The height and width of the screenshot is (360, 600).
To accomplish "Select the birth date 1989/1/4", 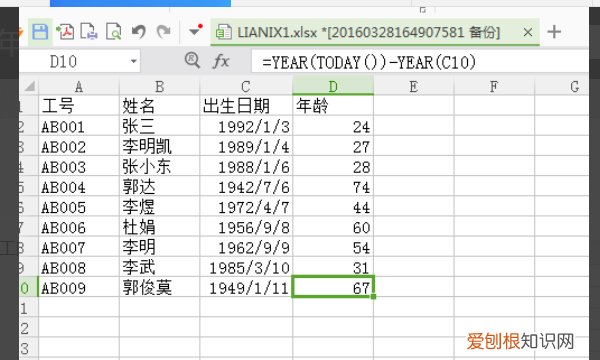I will 246,147.
